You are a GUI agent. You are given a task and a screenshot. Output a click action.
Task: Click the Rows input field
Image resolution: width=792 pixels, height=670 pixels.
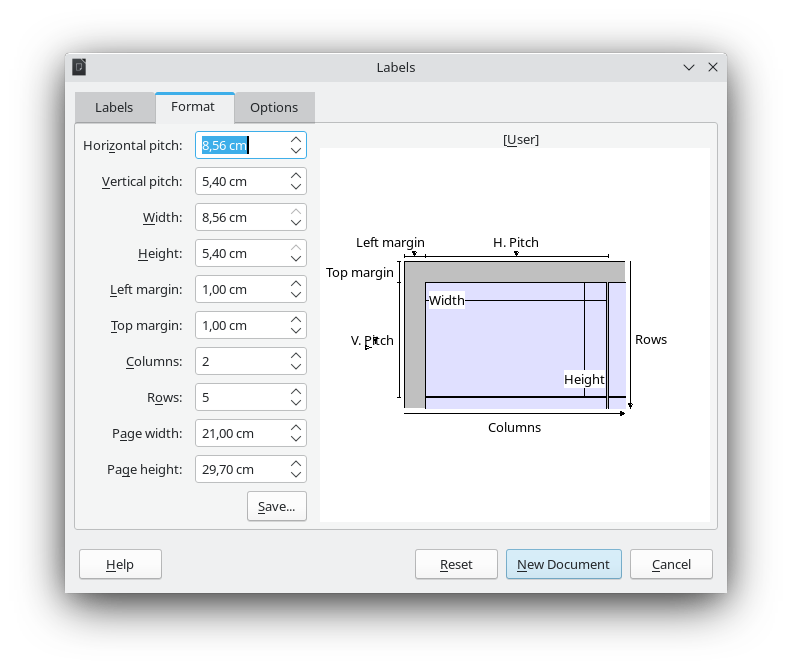click(x=240, y=398)
